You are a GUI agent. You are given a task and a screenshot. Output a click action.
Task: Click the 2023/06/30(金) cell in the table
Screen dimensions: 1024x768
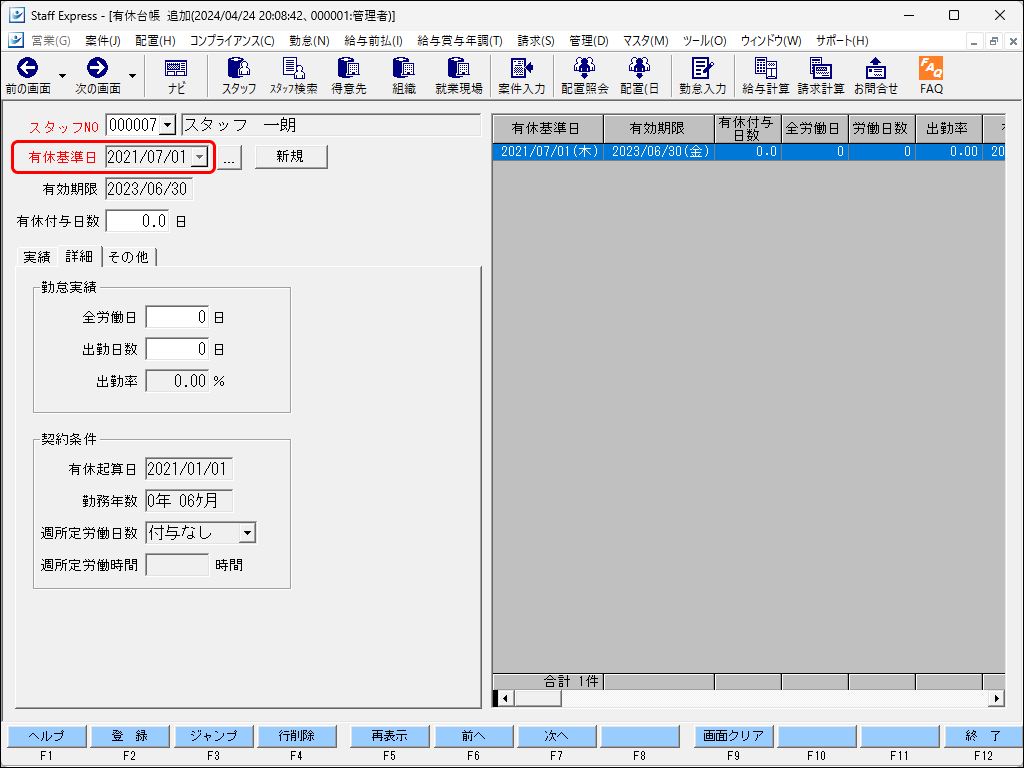click(x=659, y=152)
